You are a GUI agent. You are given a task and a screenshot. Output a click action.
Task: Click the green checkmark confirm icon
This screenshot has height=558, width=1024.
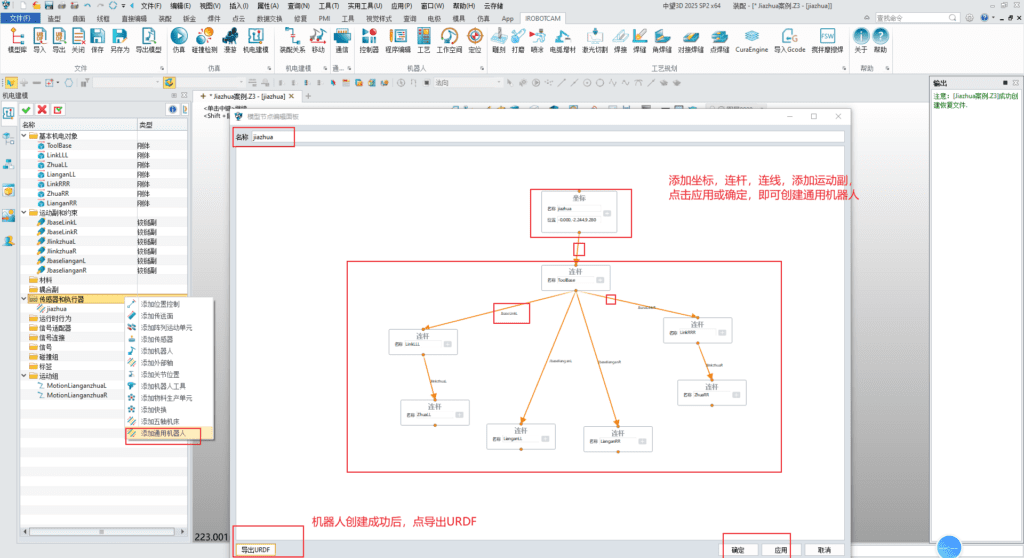tap(25, 109)
